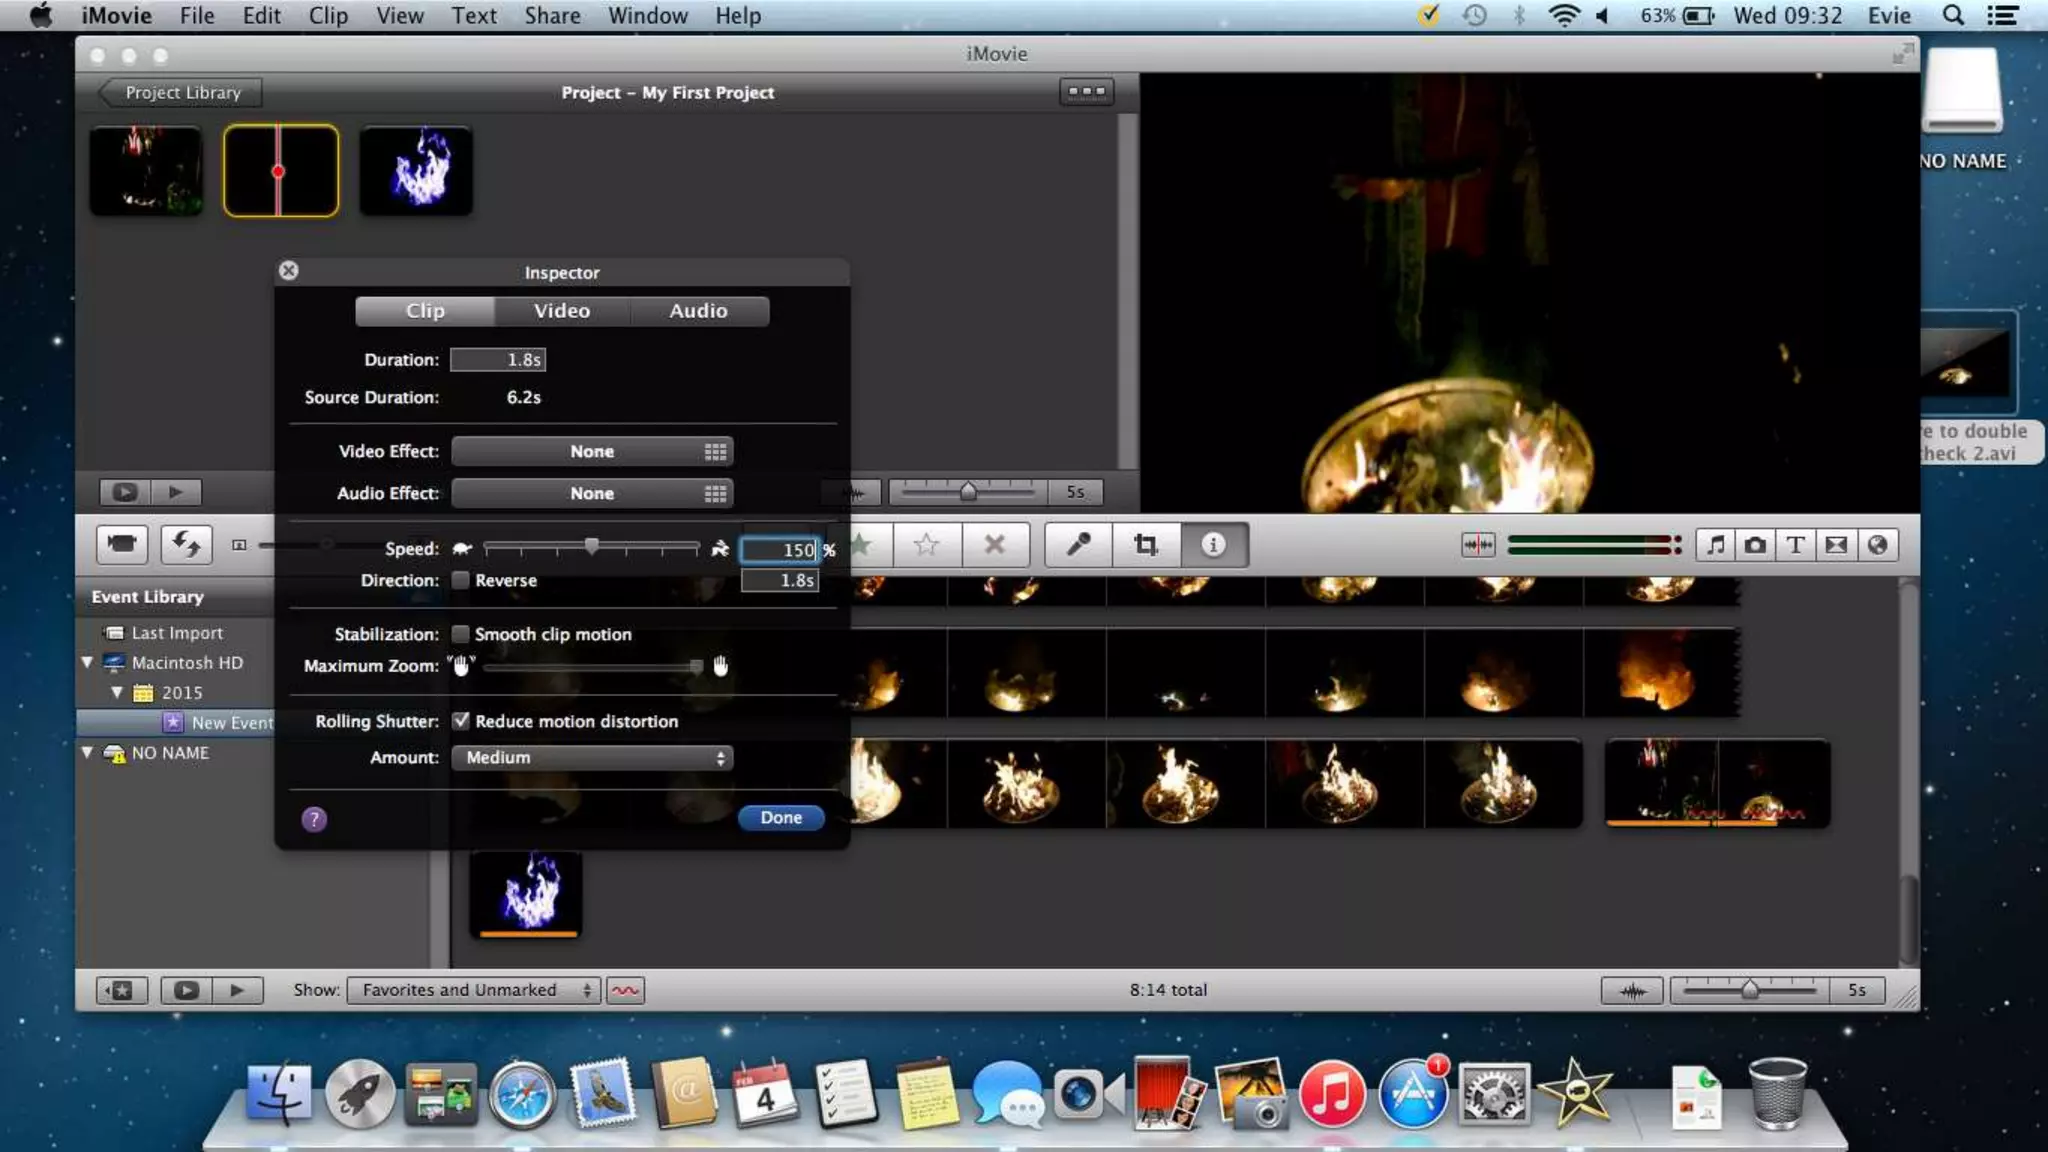Close the Inspector panel

(x=289, y=271)
